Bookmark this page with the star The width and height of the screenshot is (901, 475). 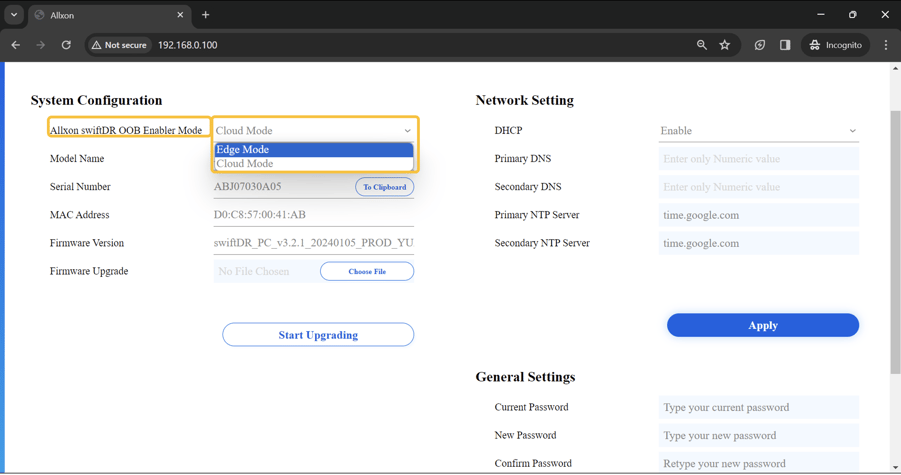(x=725, y=45)
